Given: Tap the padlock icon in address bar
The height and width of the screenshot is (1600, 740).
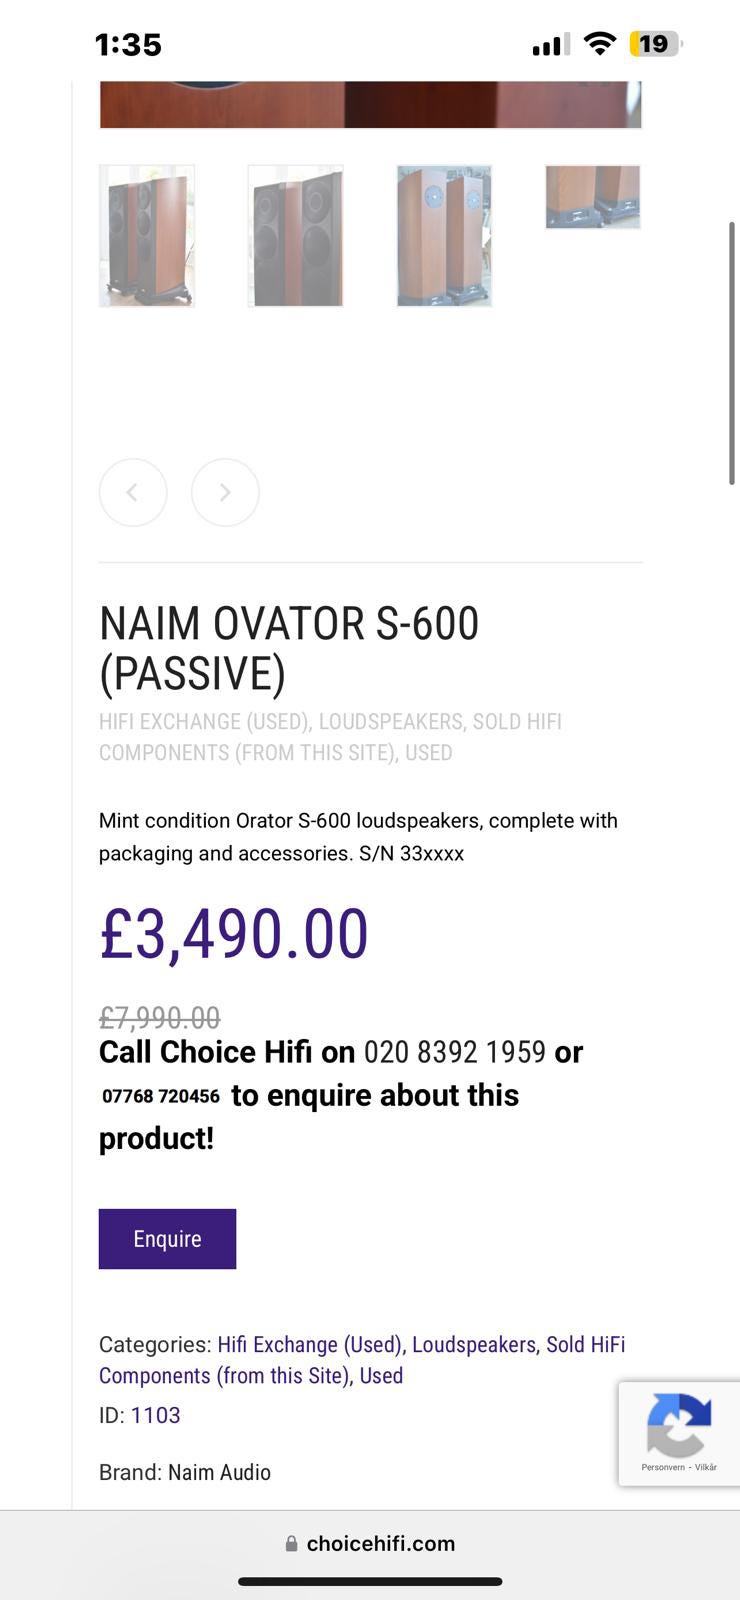Looking at the screenshot, I should pyautogui.click(x=291, y=1543).
